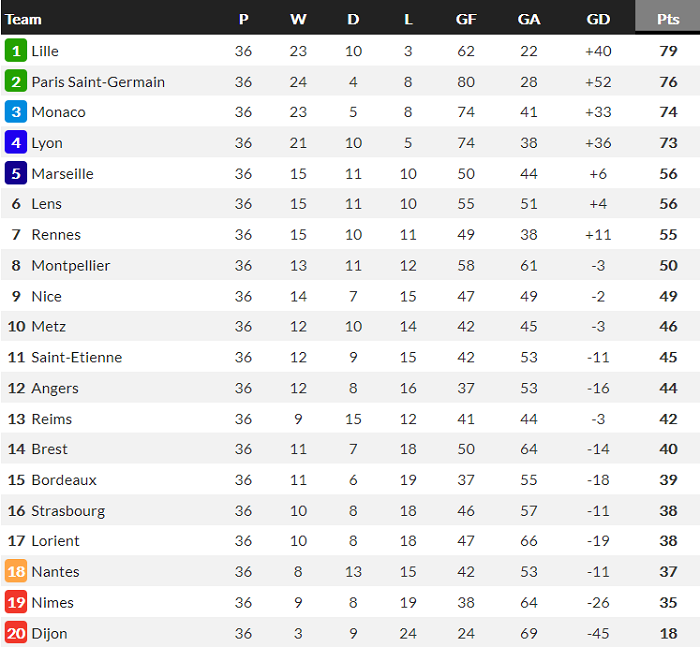The height and width of the screenshot is (647, 700).
Task: Sort by W wins column header
Action: (298, 19)
